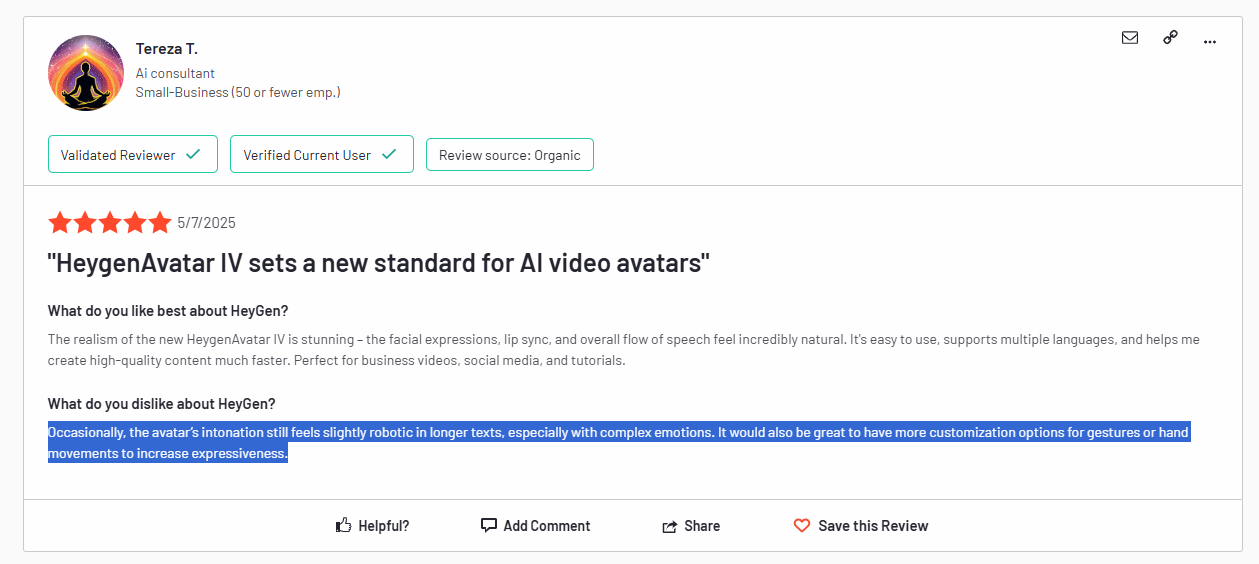
Task: Click the Validated Reviewer checkmark icon
Action: tap(193, 155)
